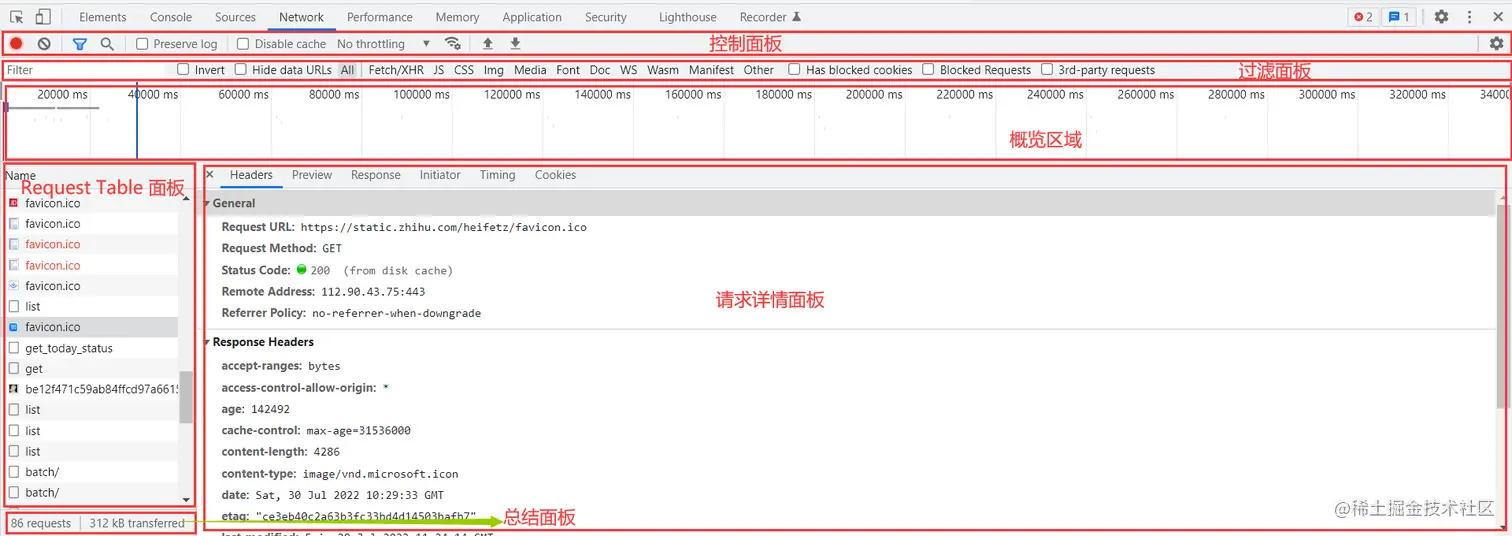This screenshot has width=1512, height=536.
Task: Filter requests by Doc
Action: pyautogui.click(x=600, y=70)
